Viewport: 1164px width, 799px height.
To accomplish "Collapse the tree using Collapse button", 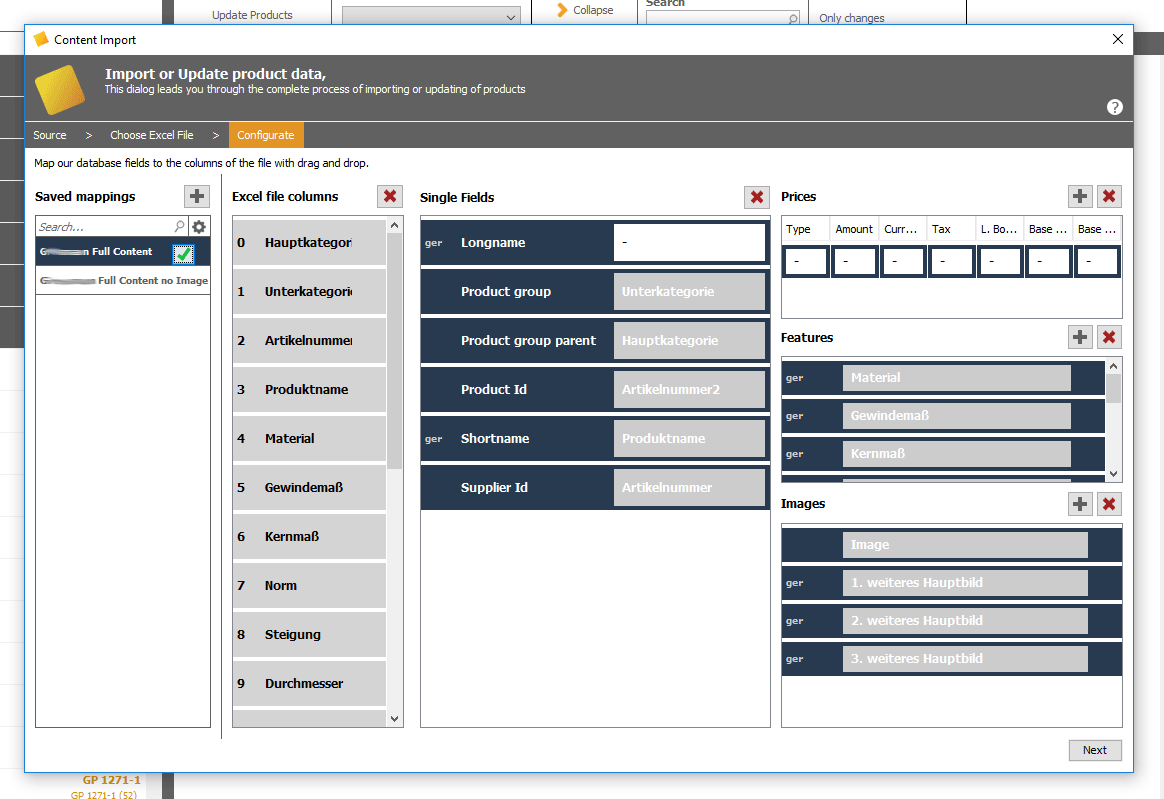I will [x=585, y=10].
